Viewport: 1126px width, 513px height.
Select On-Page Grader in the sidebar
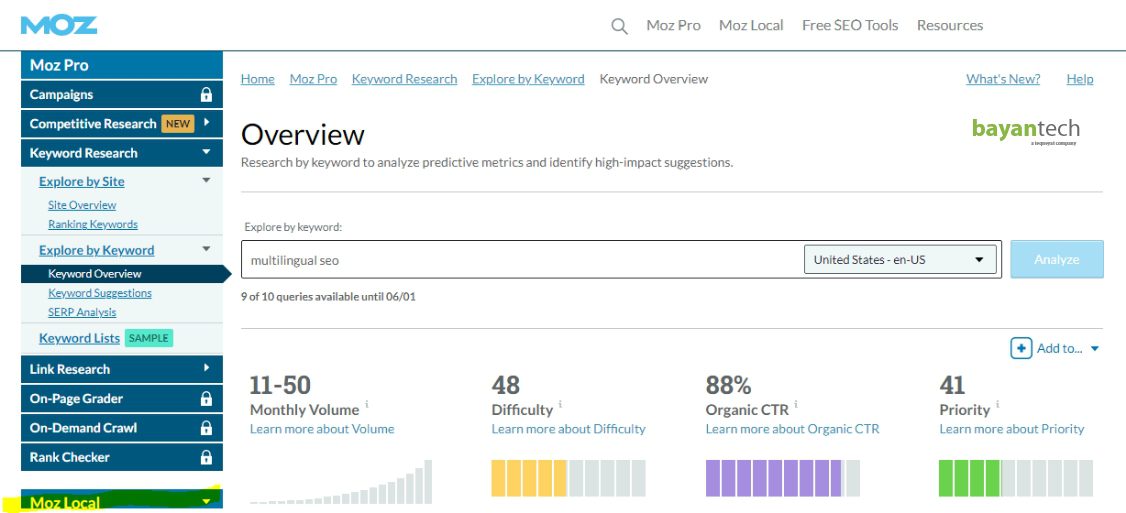pyautogui.click(x=122, y=399)
